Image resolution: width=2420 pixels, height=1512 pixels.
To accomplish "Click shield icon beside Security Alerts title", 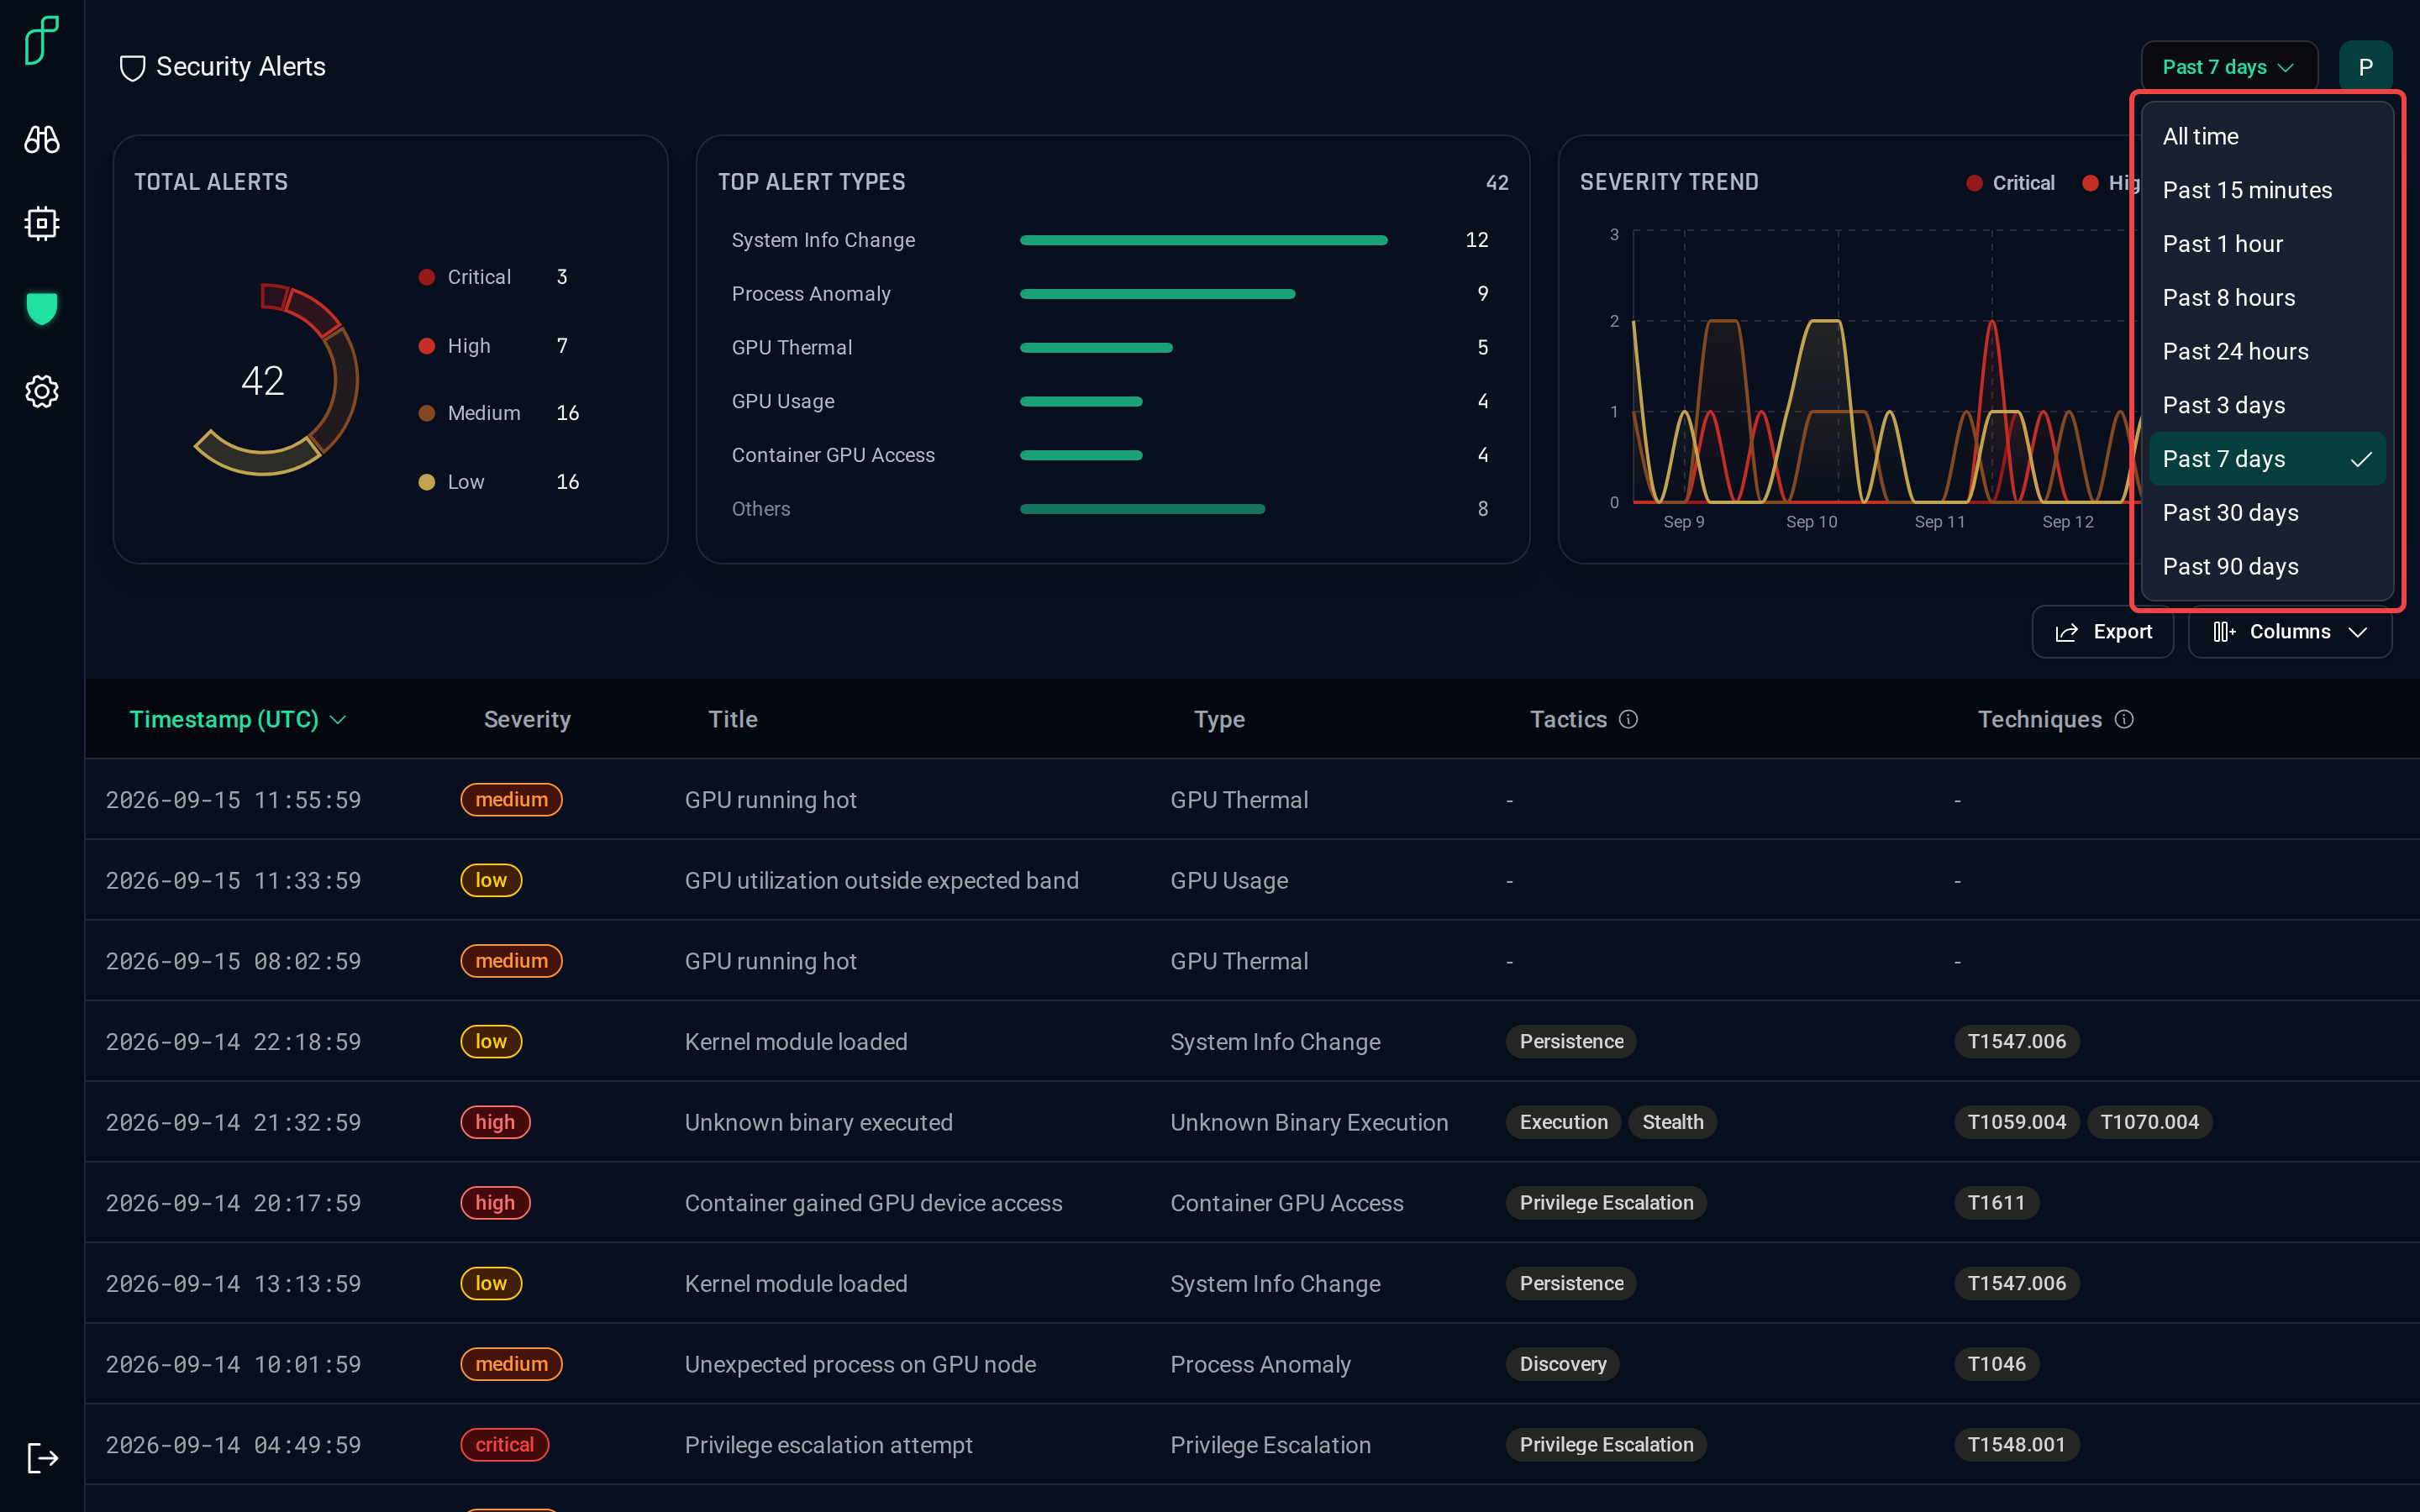I will point(132,68).
